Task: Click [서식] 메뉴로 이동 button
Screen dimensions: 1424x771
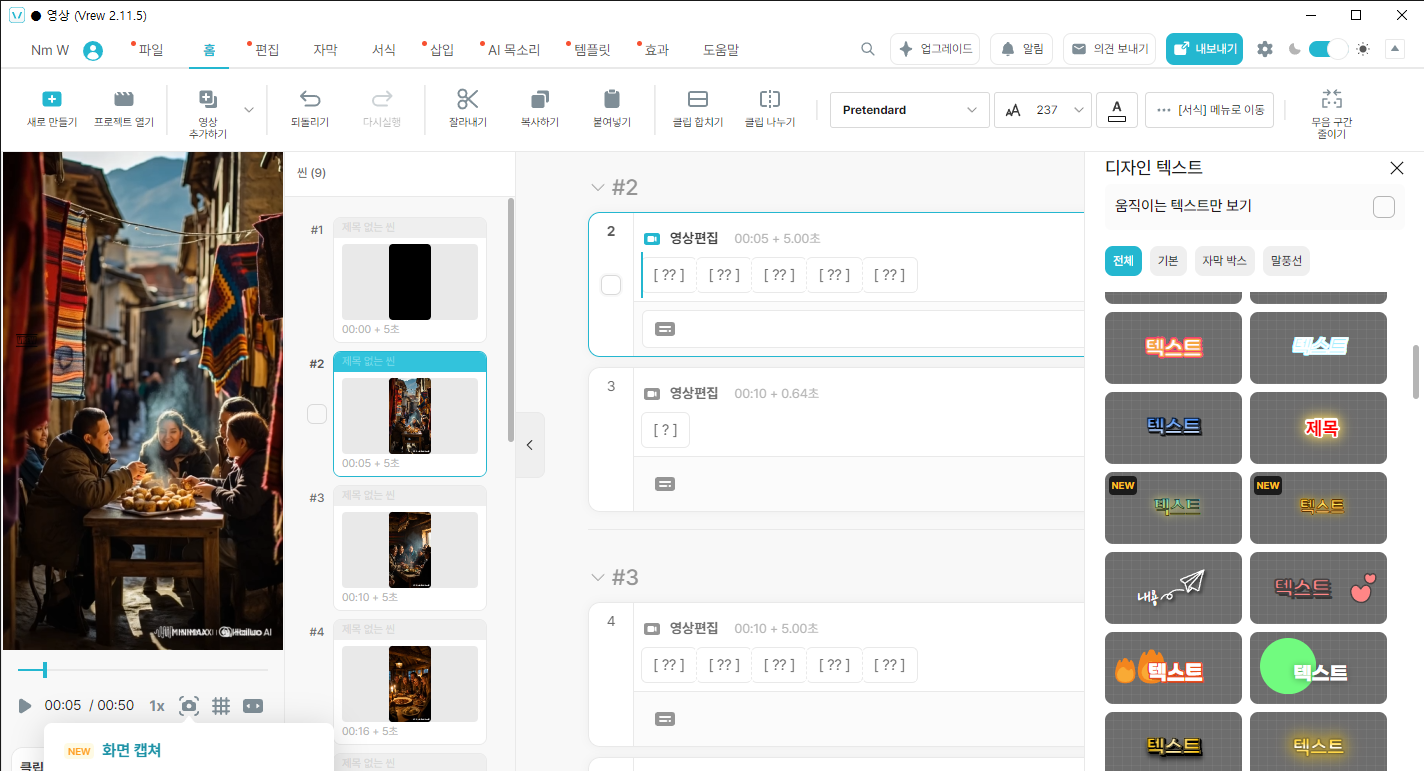Action: pyautogui.click(x=1209, y=110)
